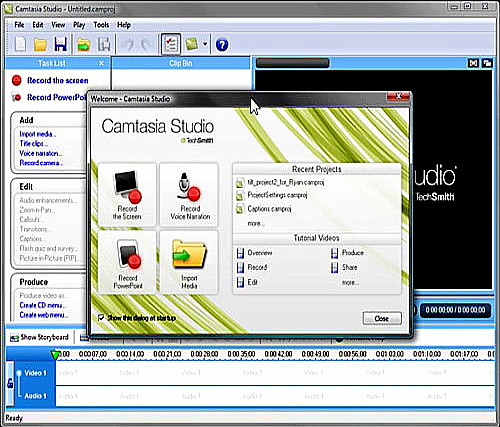Click the Redo toolbar arrow

coord(146,44)
